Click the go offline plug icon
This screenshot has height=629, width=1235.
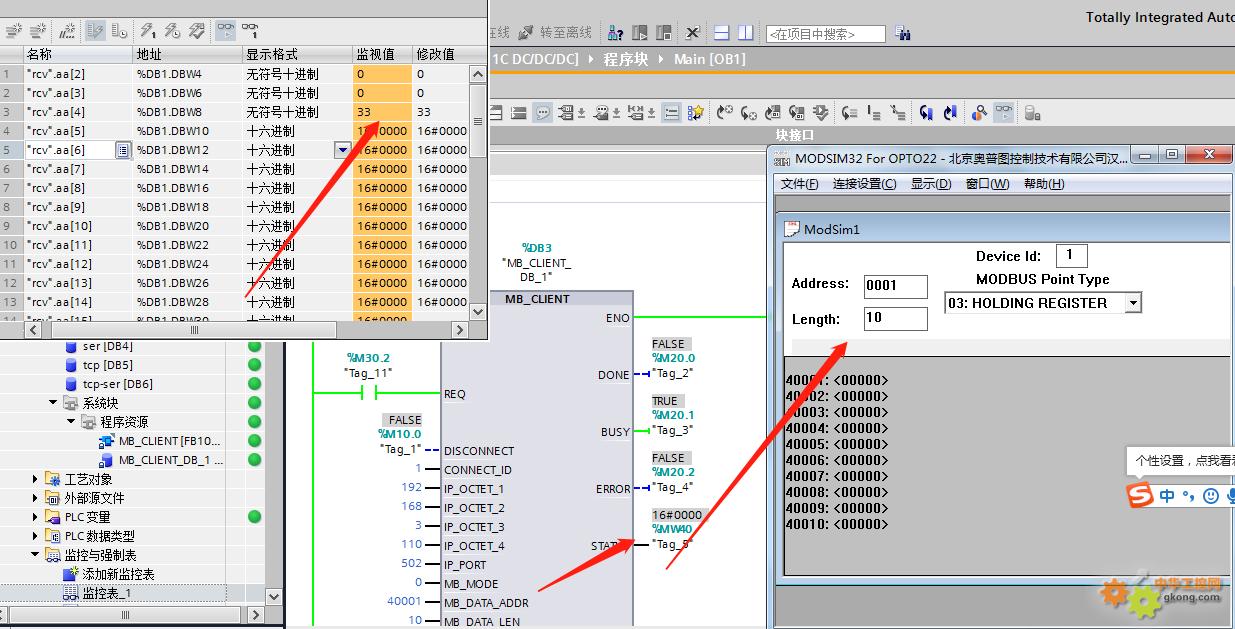526,33
